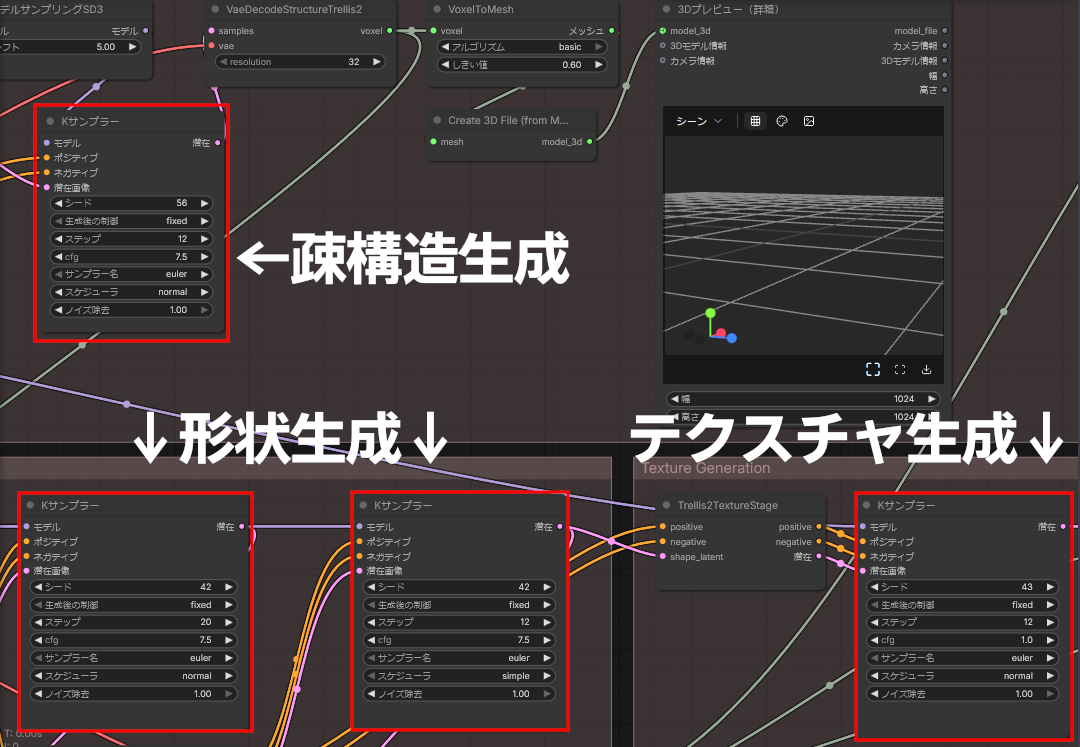Click the large fullscreen frame icon in 3D preview
The height and width of the screenshot is (747, 1080).
click(x=873, y=370)
